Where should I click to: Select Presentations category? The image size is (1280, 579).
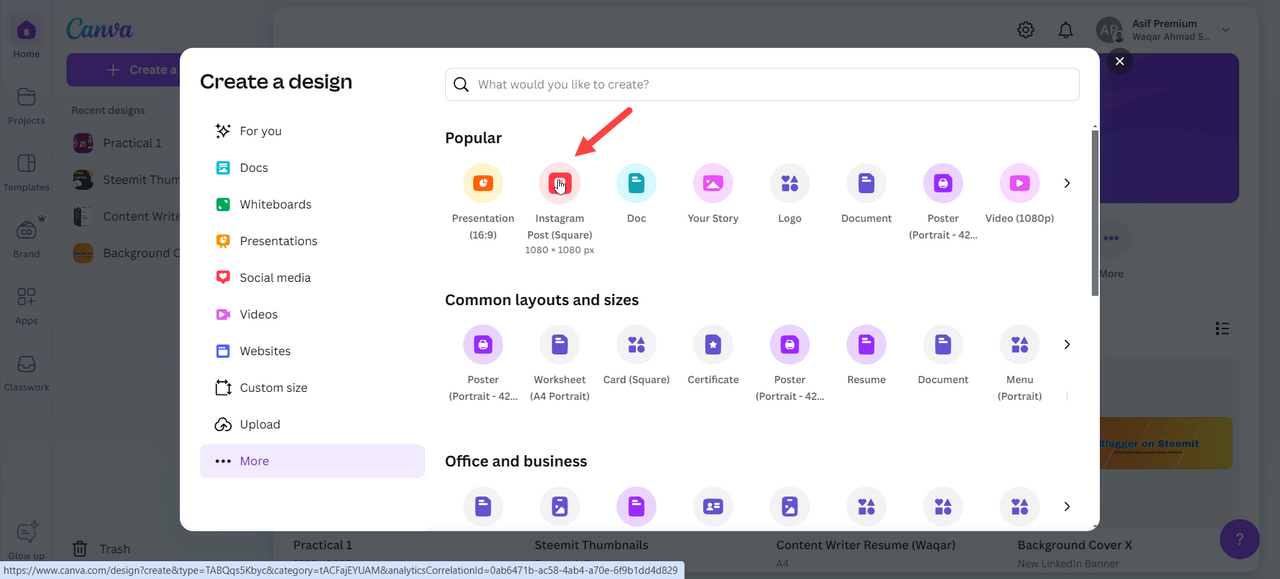click(x=312, y=241)
